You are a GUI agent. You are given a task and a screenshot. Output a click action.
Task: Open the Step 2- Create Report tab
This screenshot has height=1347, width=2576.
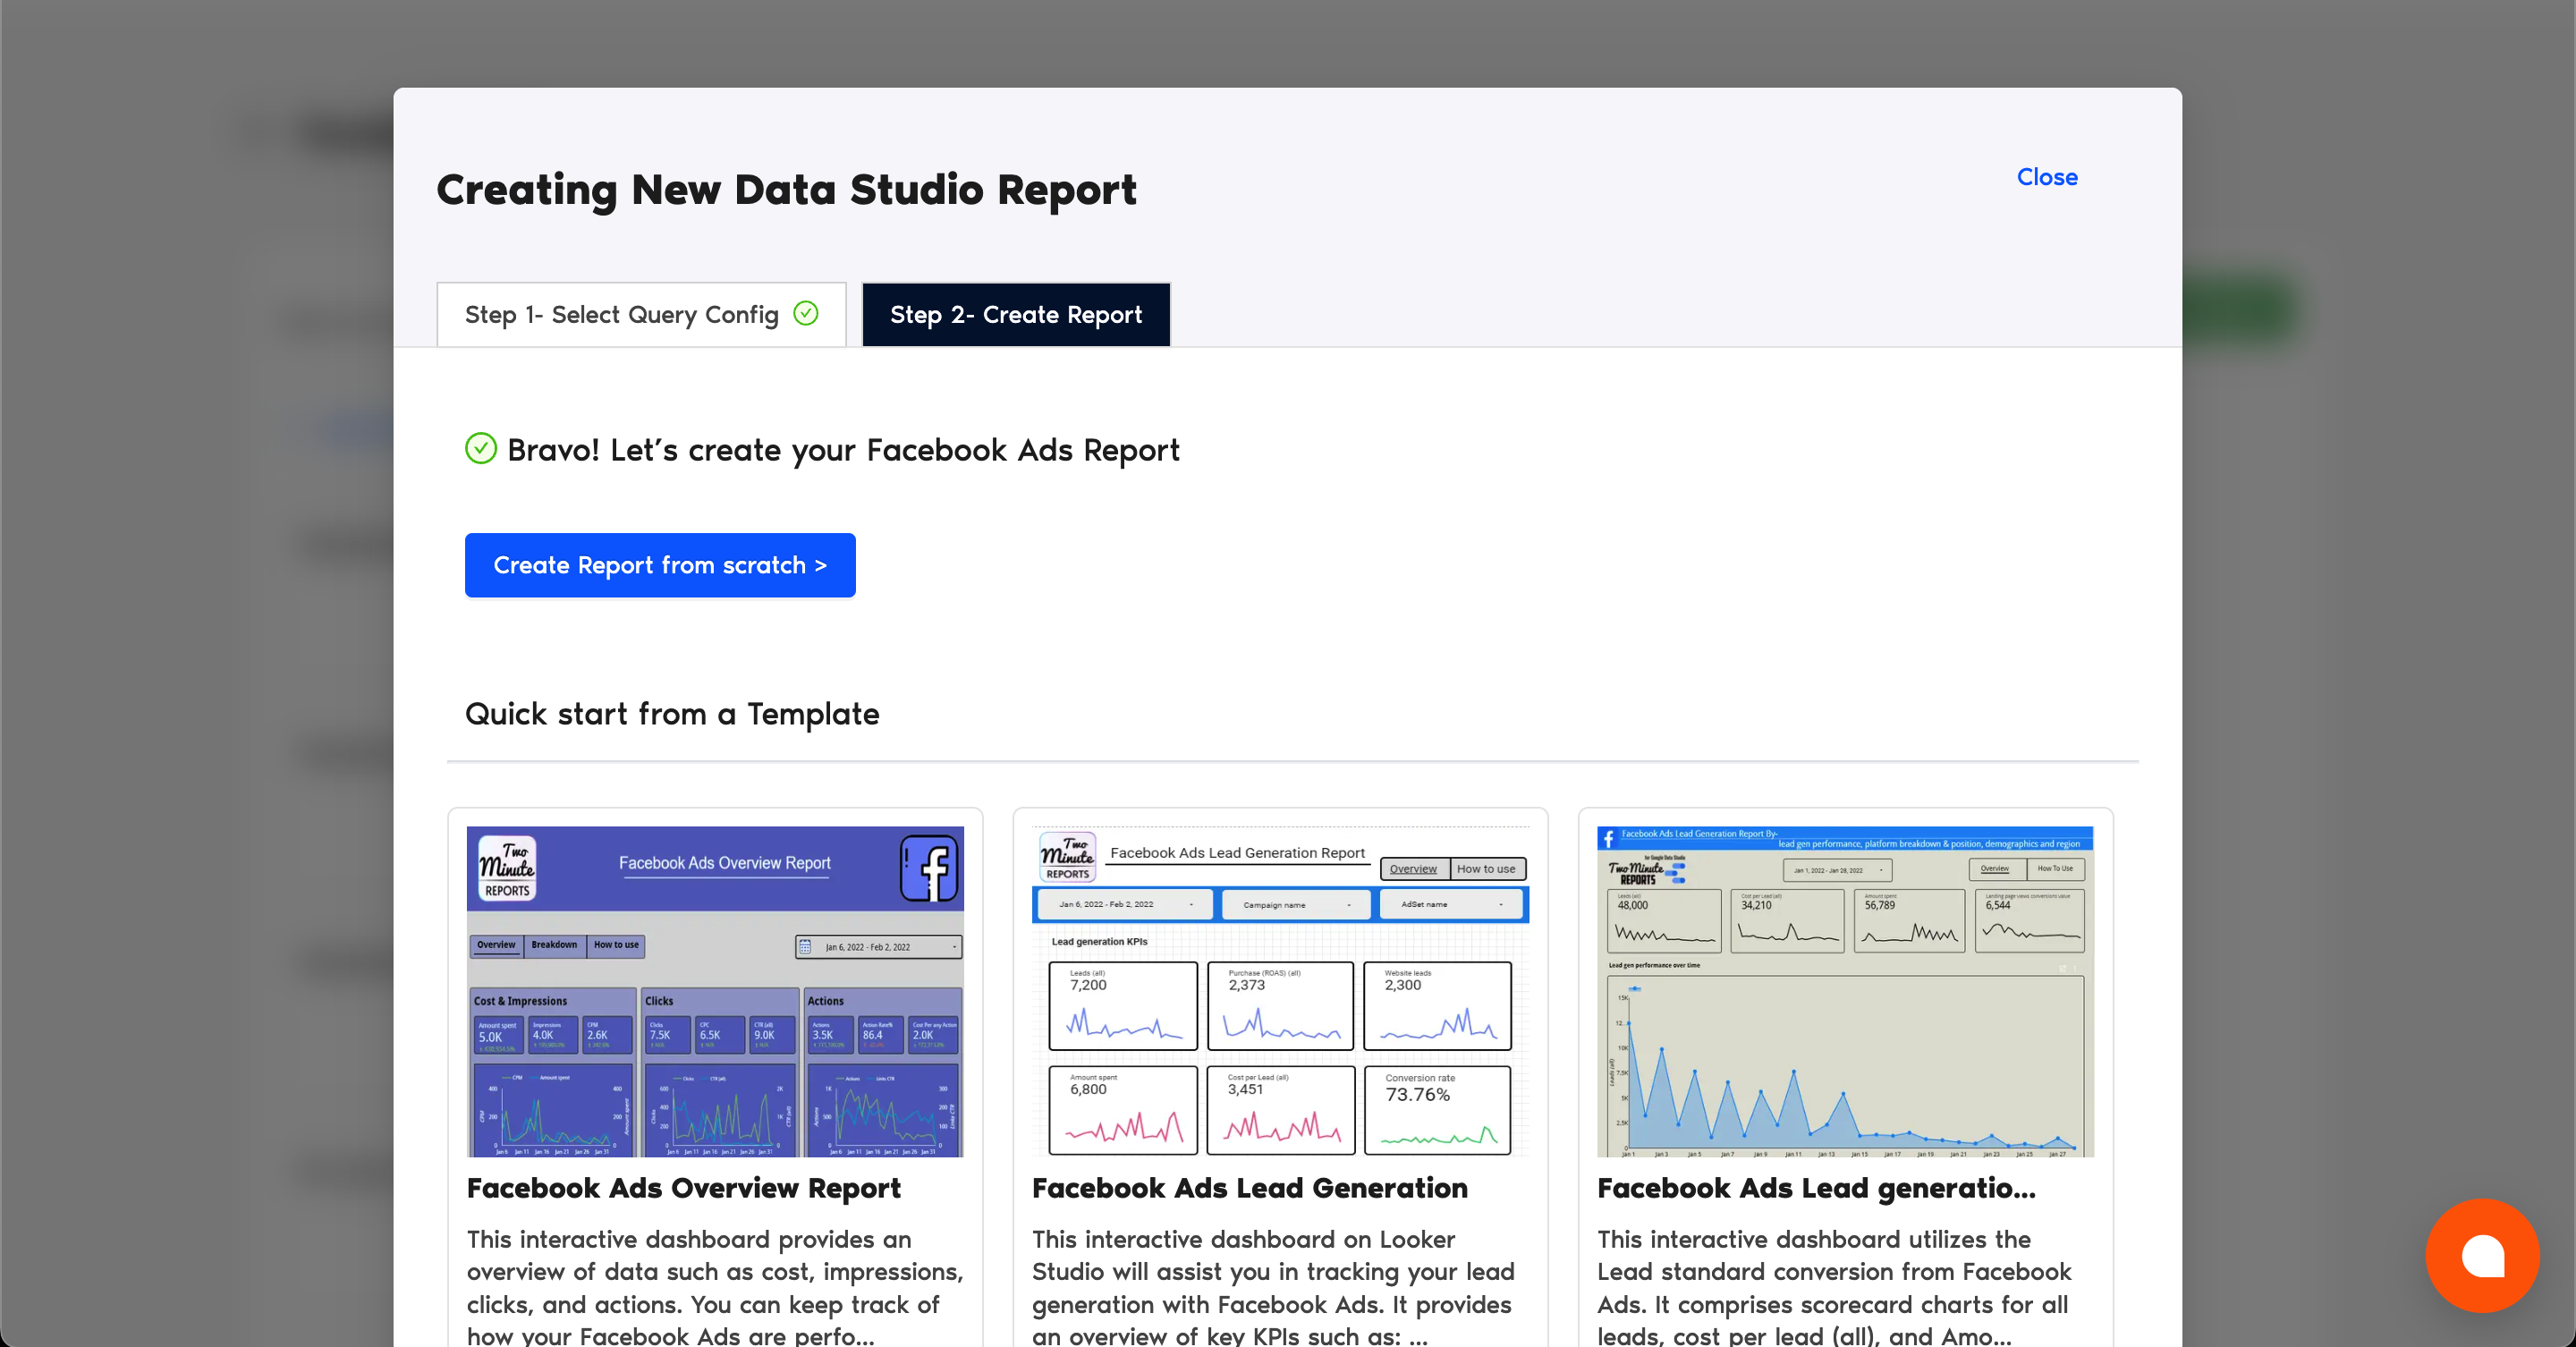tap(1016, 315)
